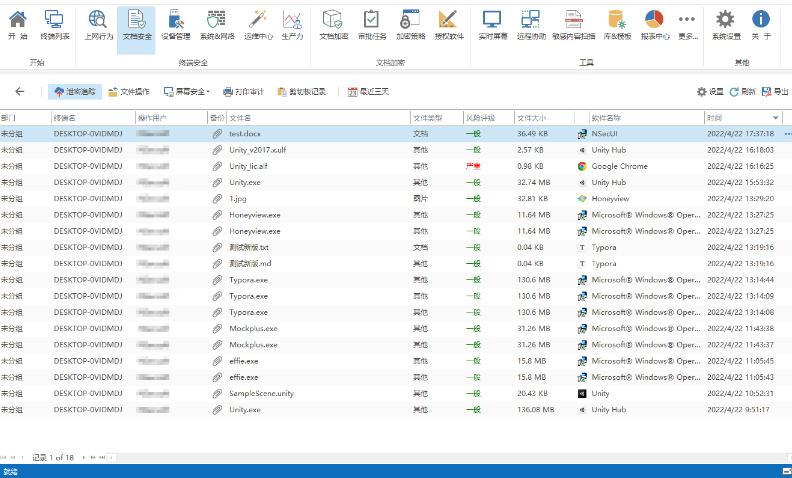
Task: Click the 刷新 refresh button
Action: click(742, 92)
